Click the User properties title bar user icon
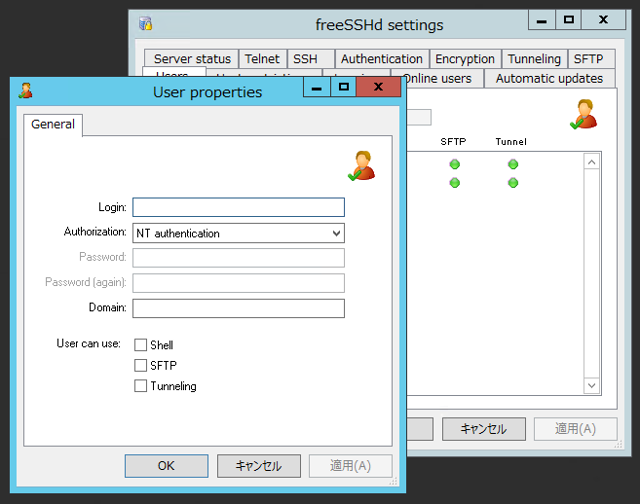This screenshot has height=504, width=640. [x=25, y=91]
